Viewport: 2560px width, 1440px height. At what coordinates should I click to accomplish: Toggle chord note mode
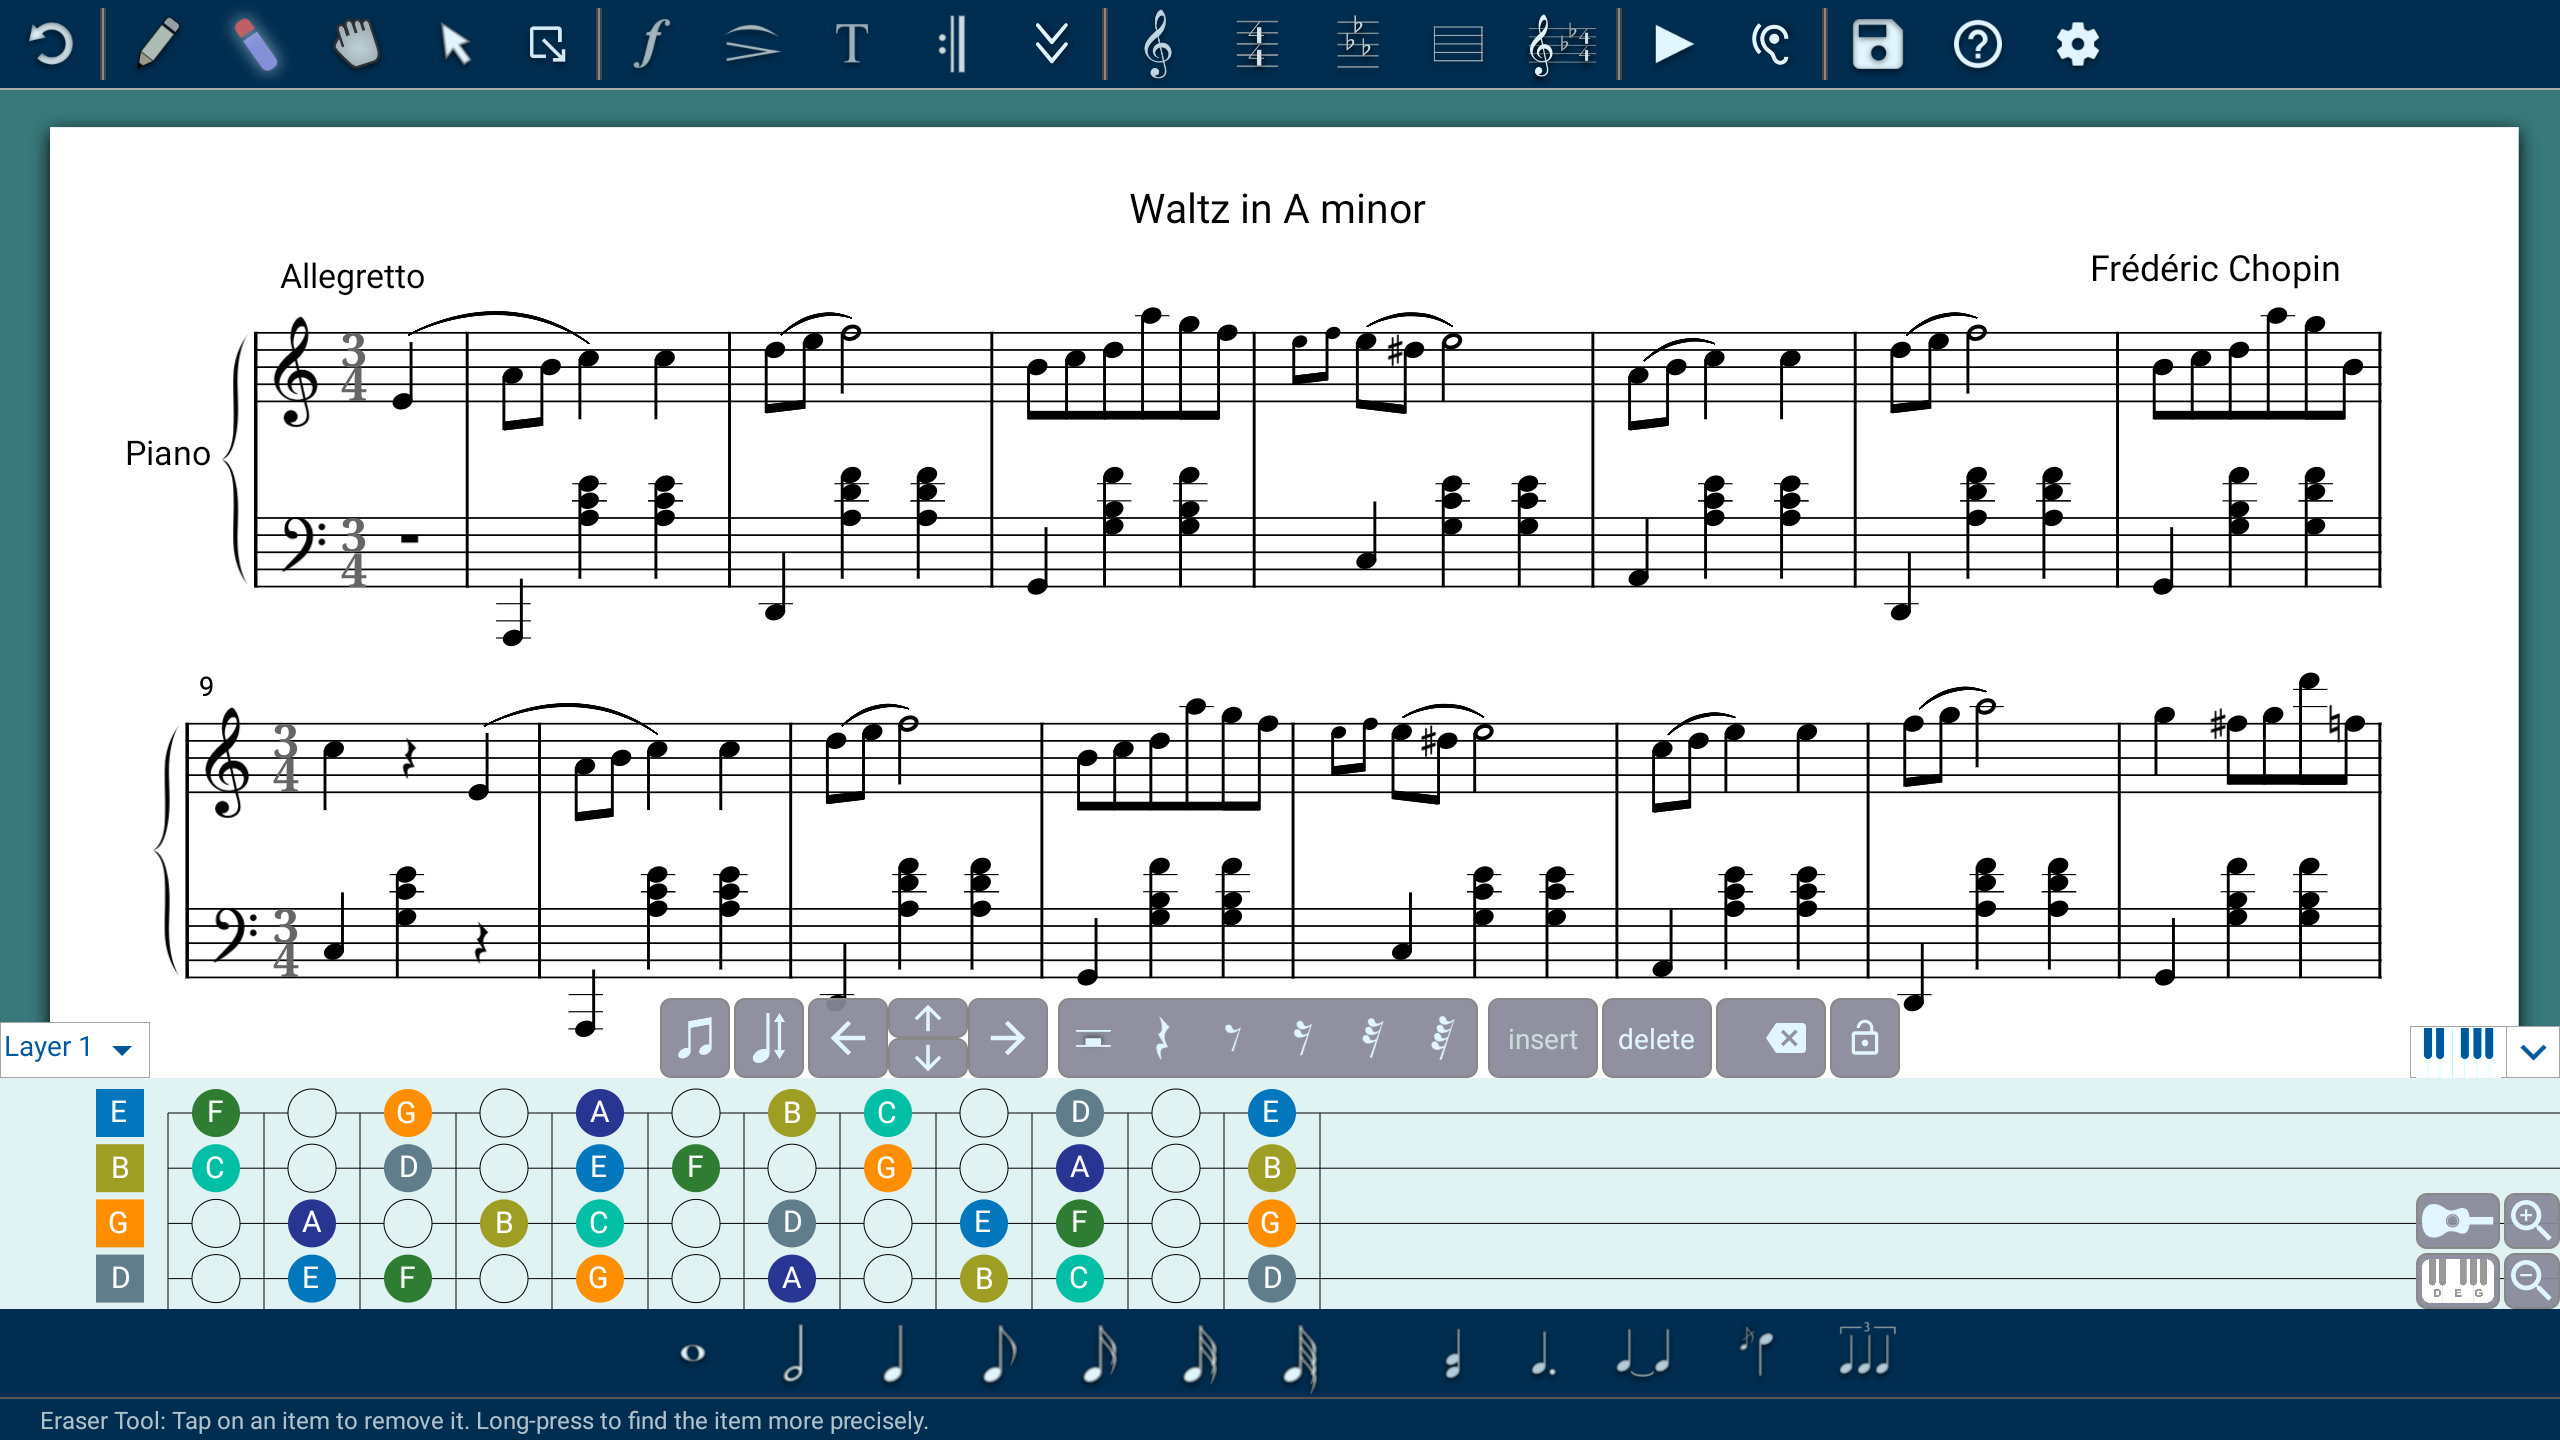[1453, 1353]
